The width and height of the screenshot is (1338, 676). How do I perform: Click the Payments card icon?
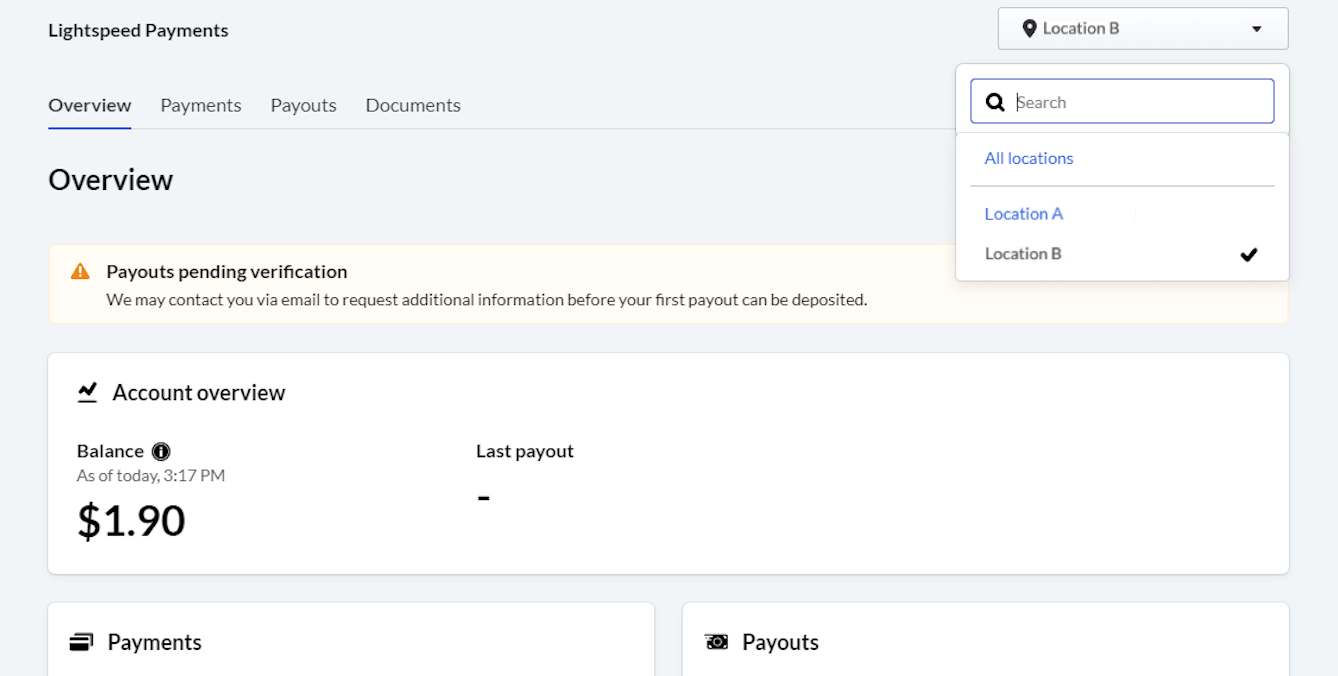point(82,642)
